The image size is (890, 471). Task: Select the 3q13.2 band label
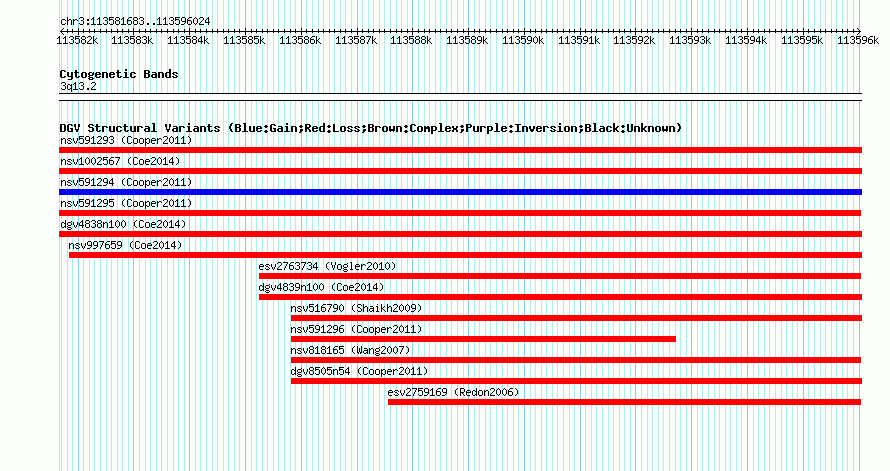(x=78, y=86)
